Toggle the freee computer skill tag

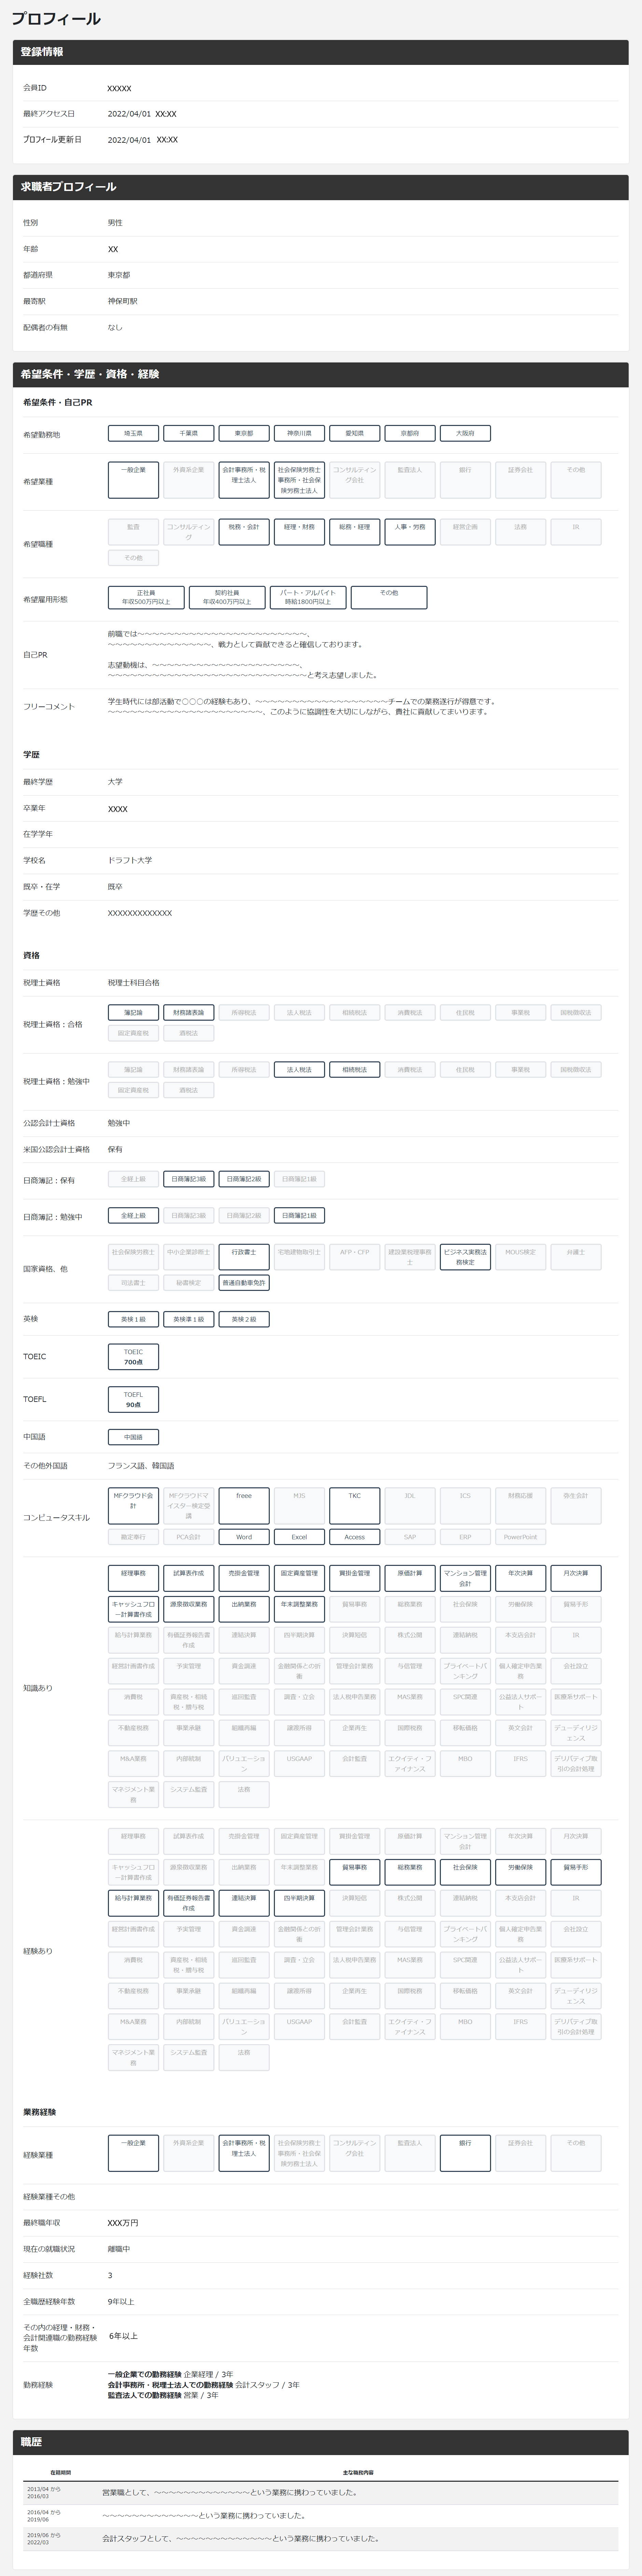coord(244,1506)
